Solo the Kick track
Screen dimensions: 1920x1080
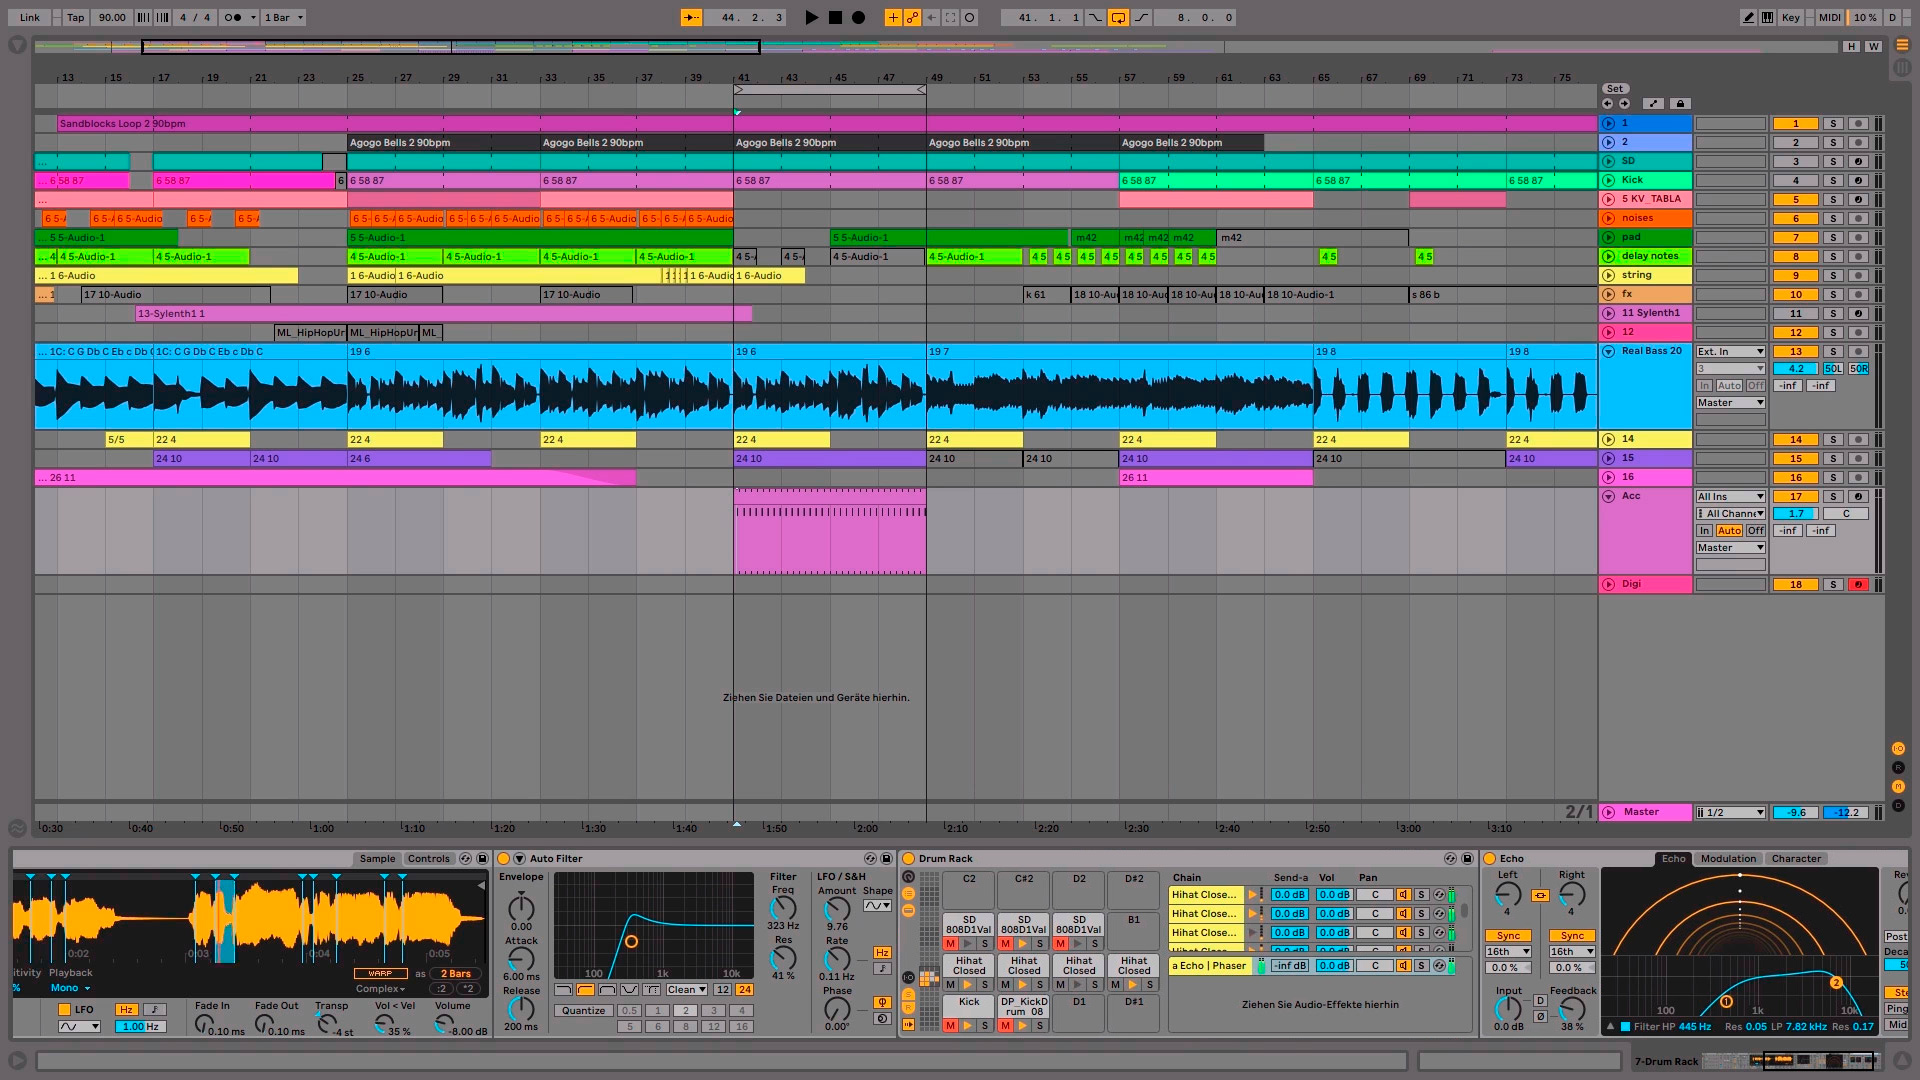tap(1833, 180)
